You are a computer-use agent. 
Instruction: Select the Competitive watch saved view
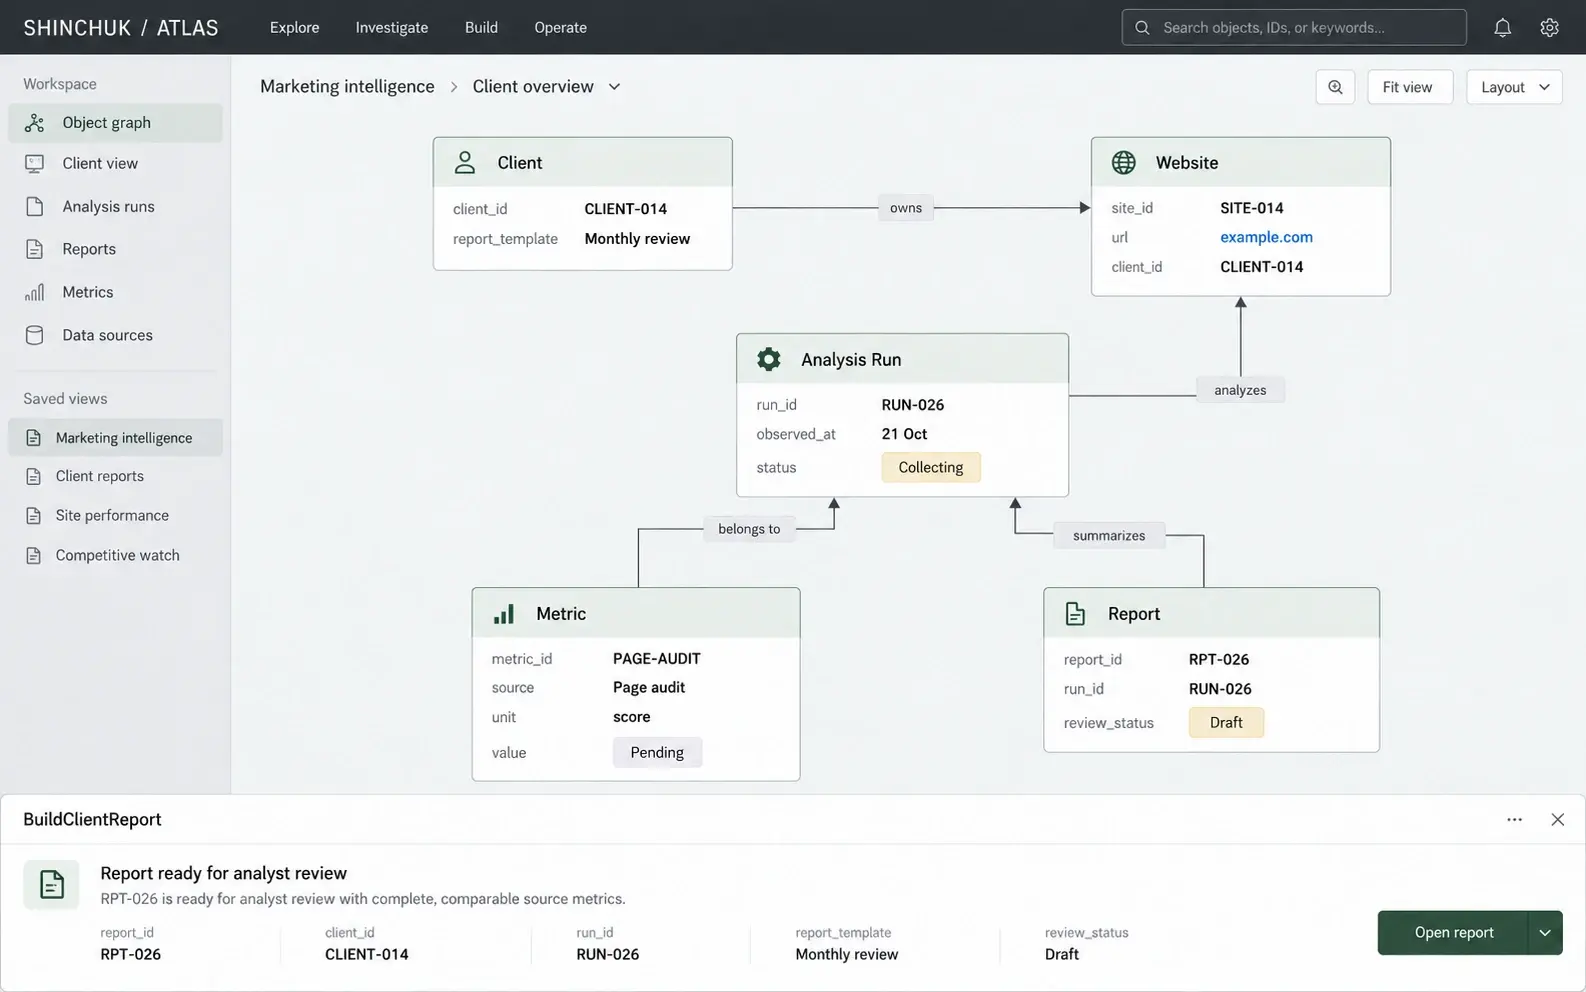coord(116,556)
